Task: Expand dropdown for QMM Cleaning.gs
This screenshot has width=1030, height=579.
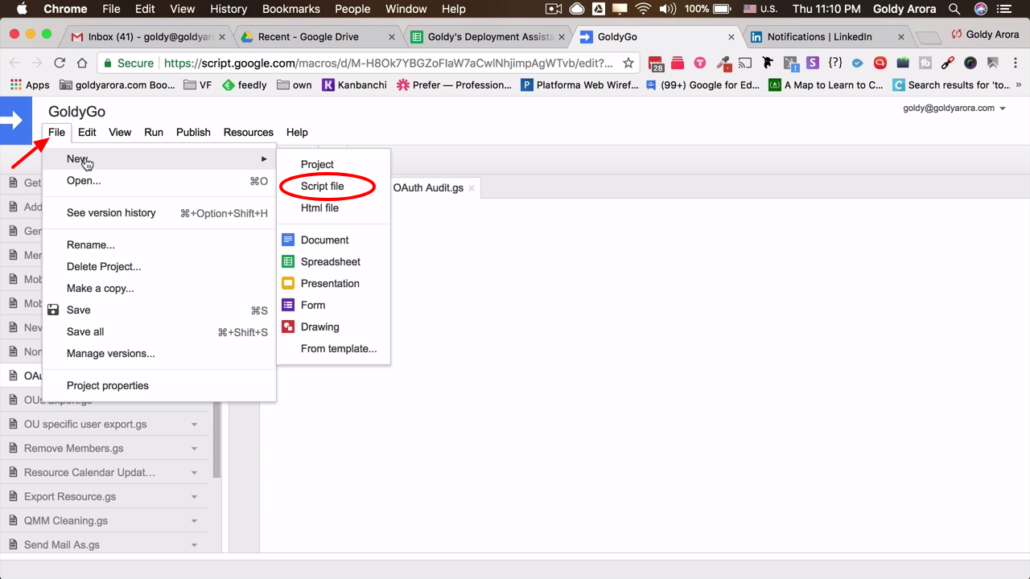Action: (194, 521)
